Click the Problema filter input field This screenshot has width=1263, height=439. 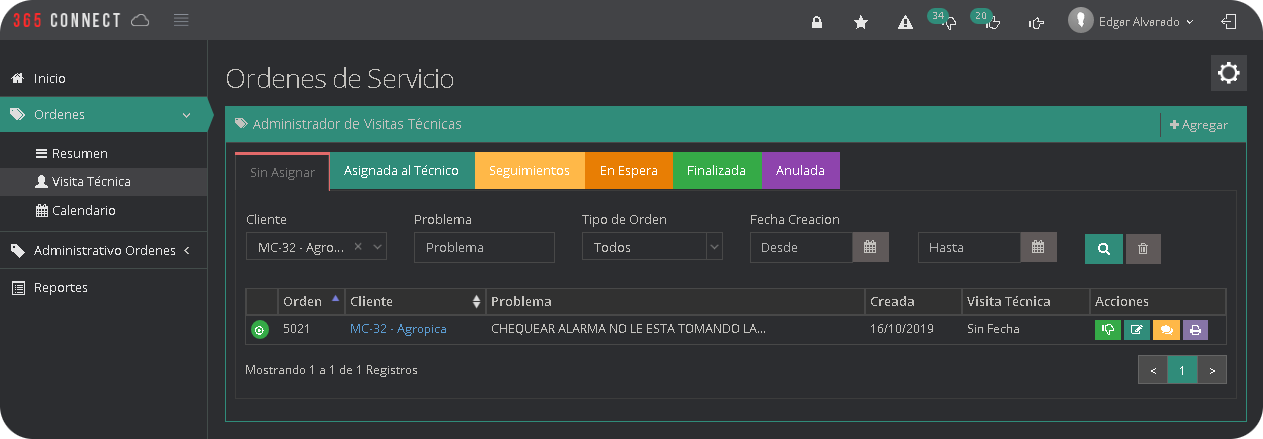pos(484,247)
